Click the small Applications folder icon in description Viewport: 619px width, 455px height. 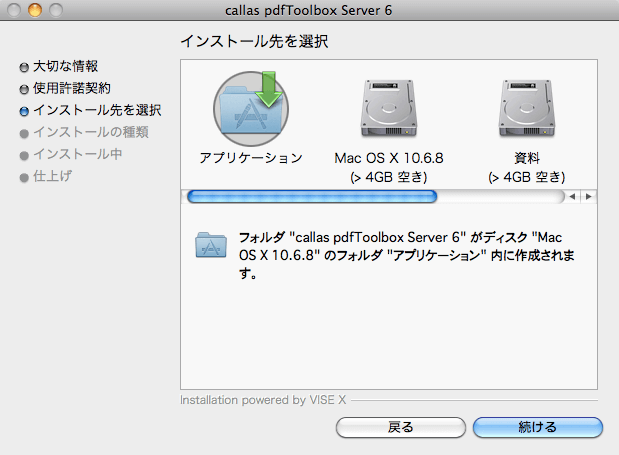click(211, 245)
